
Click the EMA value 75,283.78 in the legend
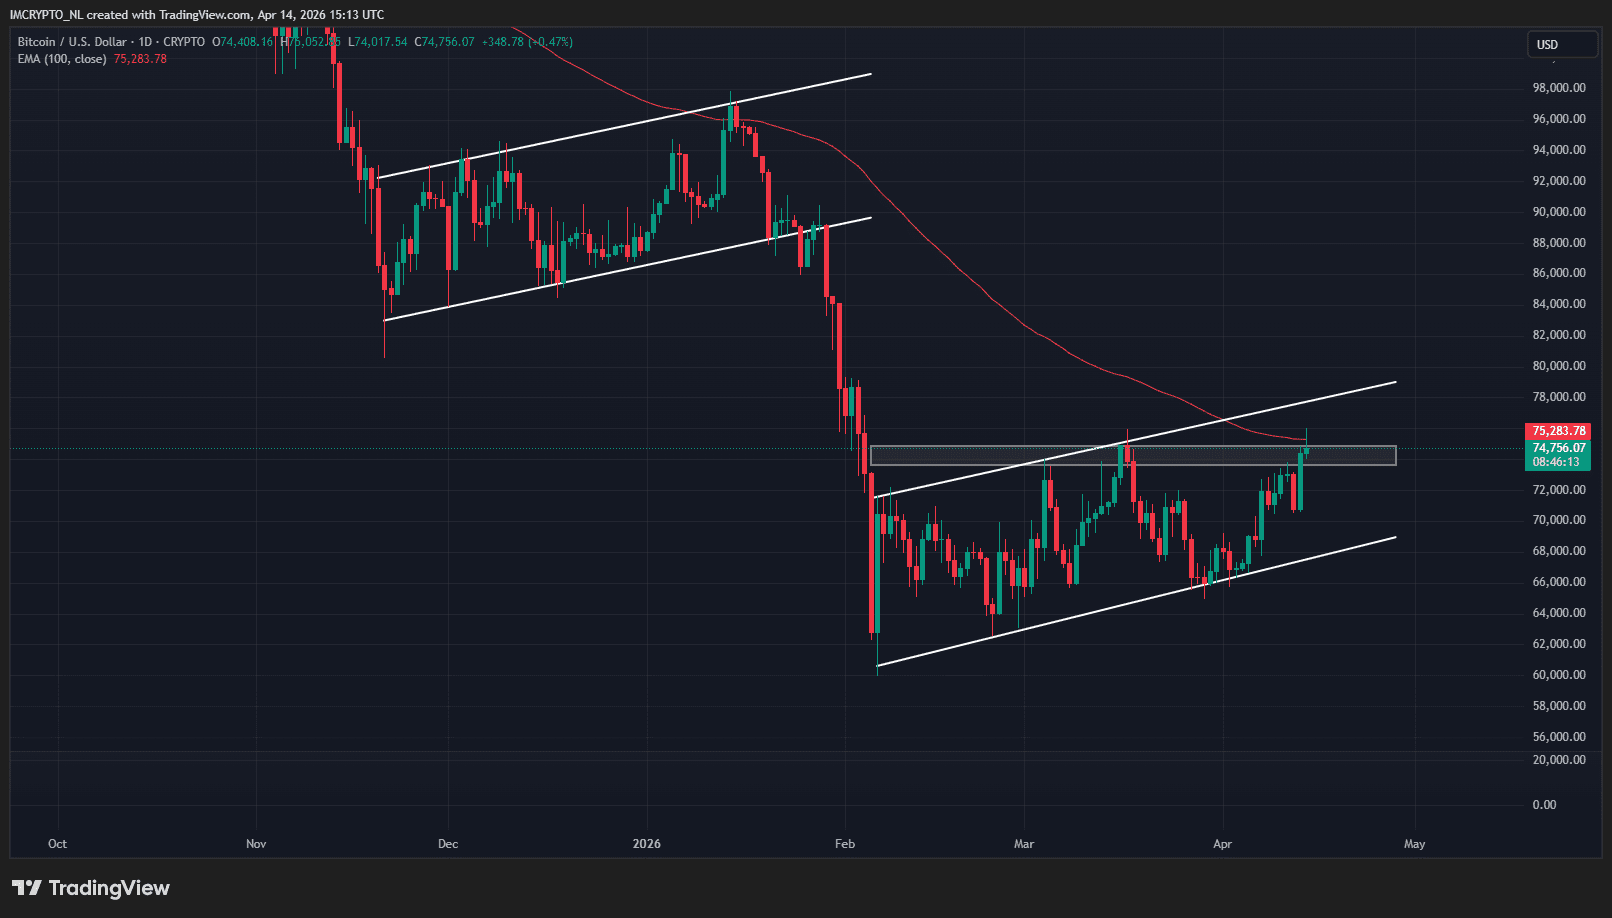coord(140,59)
